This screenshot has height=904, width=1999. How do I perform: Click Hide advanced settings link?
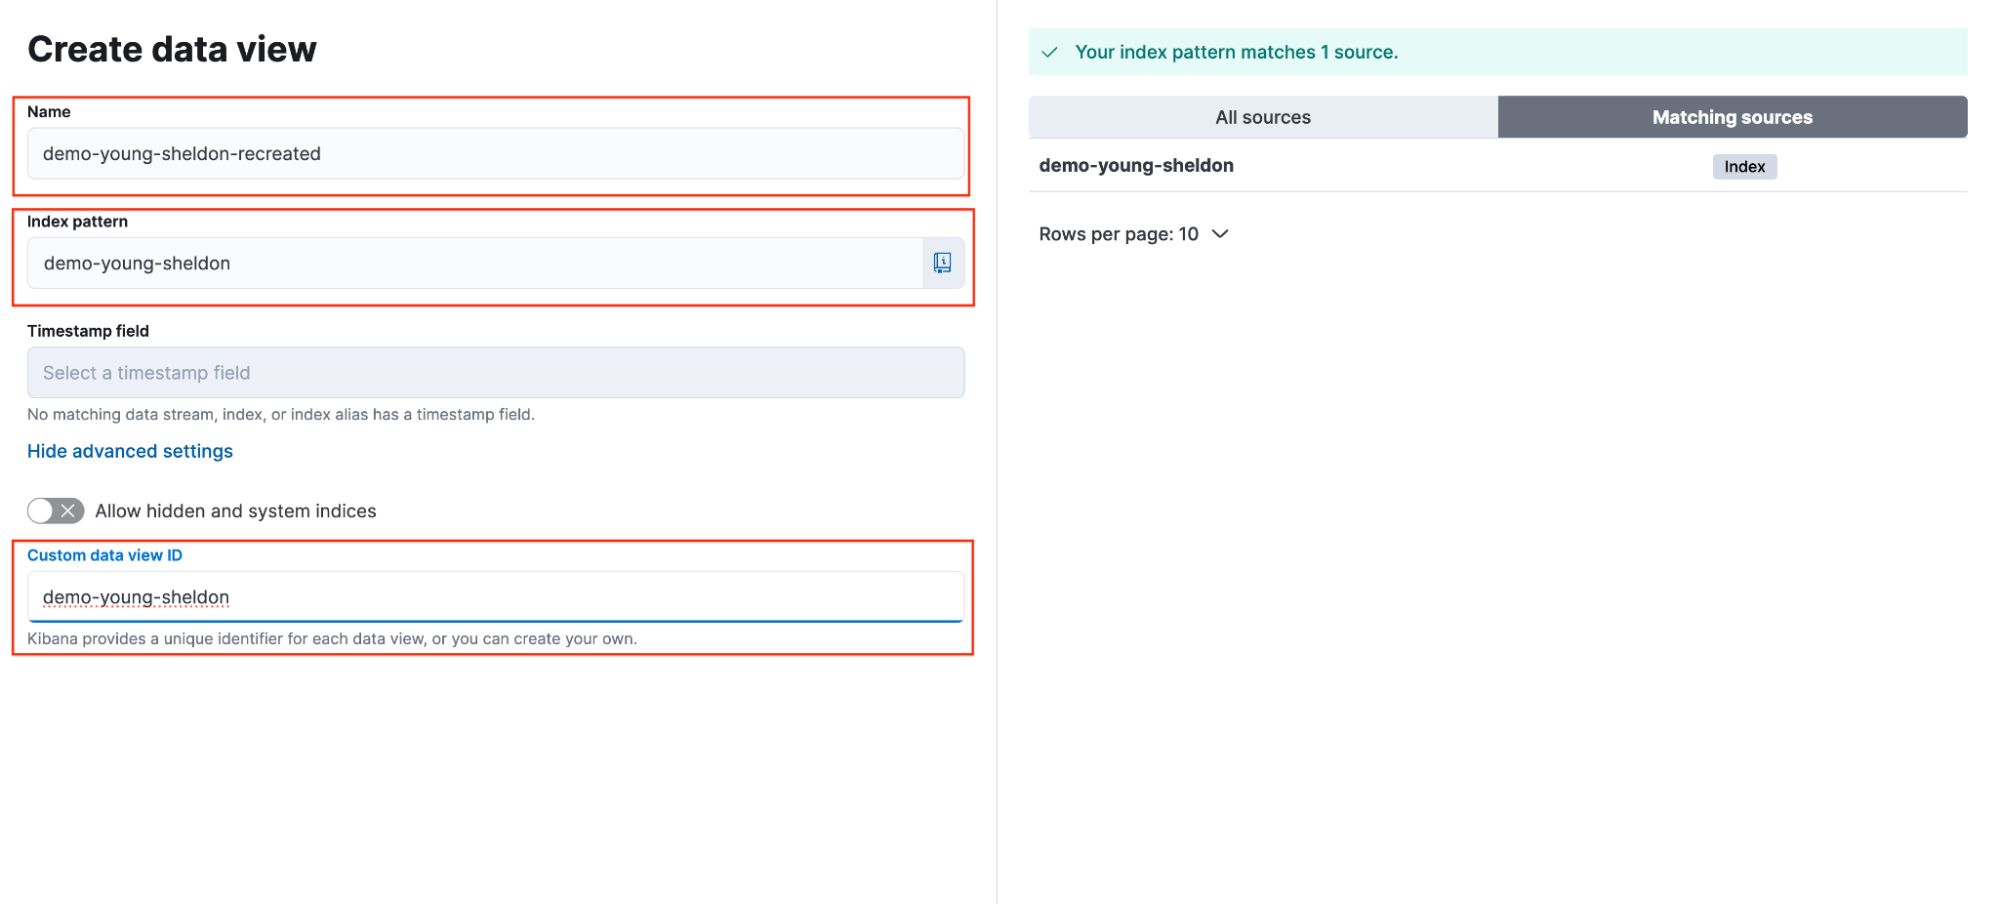coord(130,451)
